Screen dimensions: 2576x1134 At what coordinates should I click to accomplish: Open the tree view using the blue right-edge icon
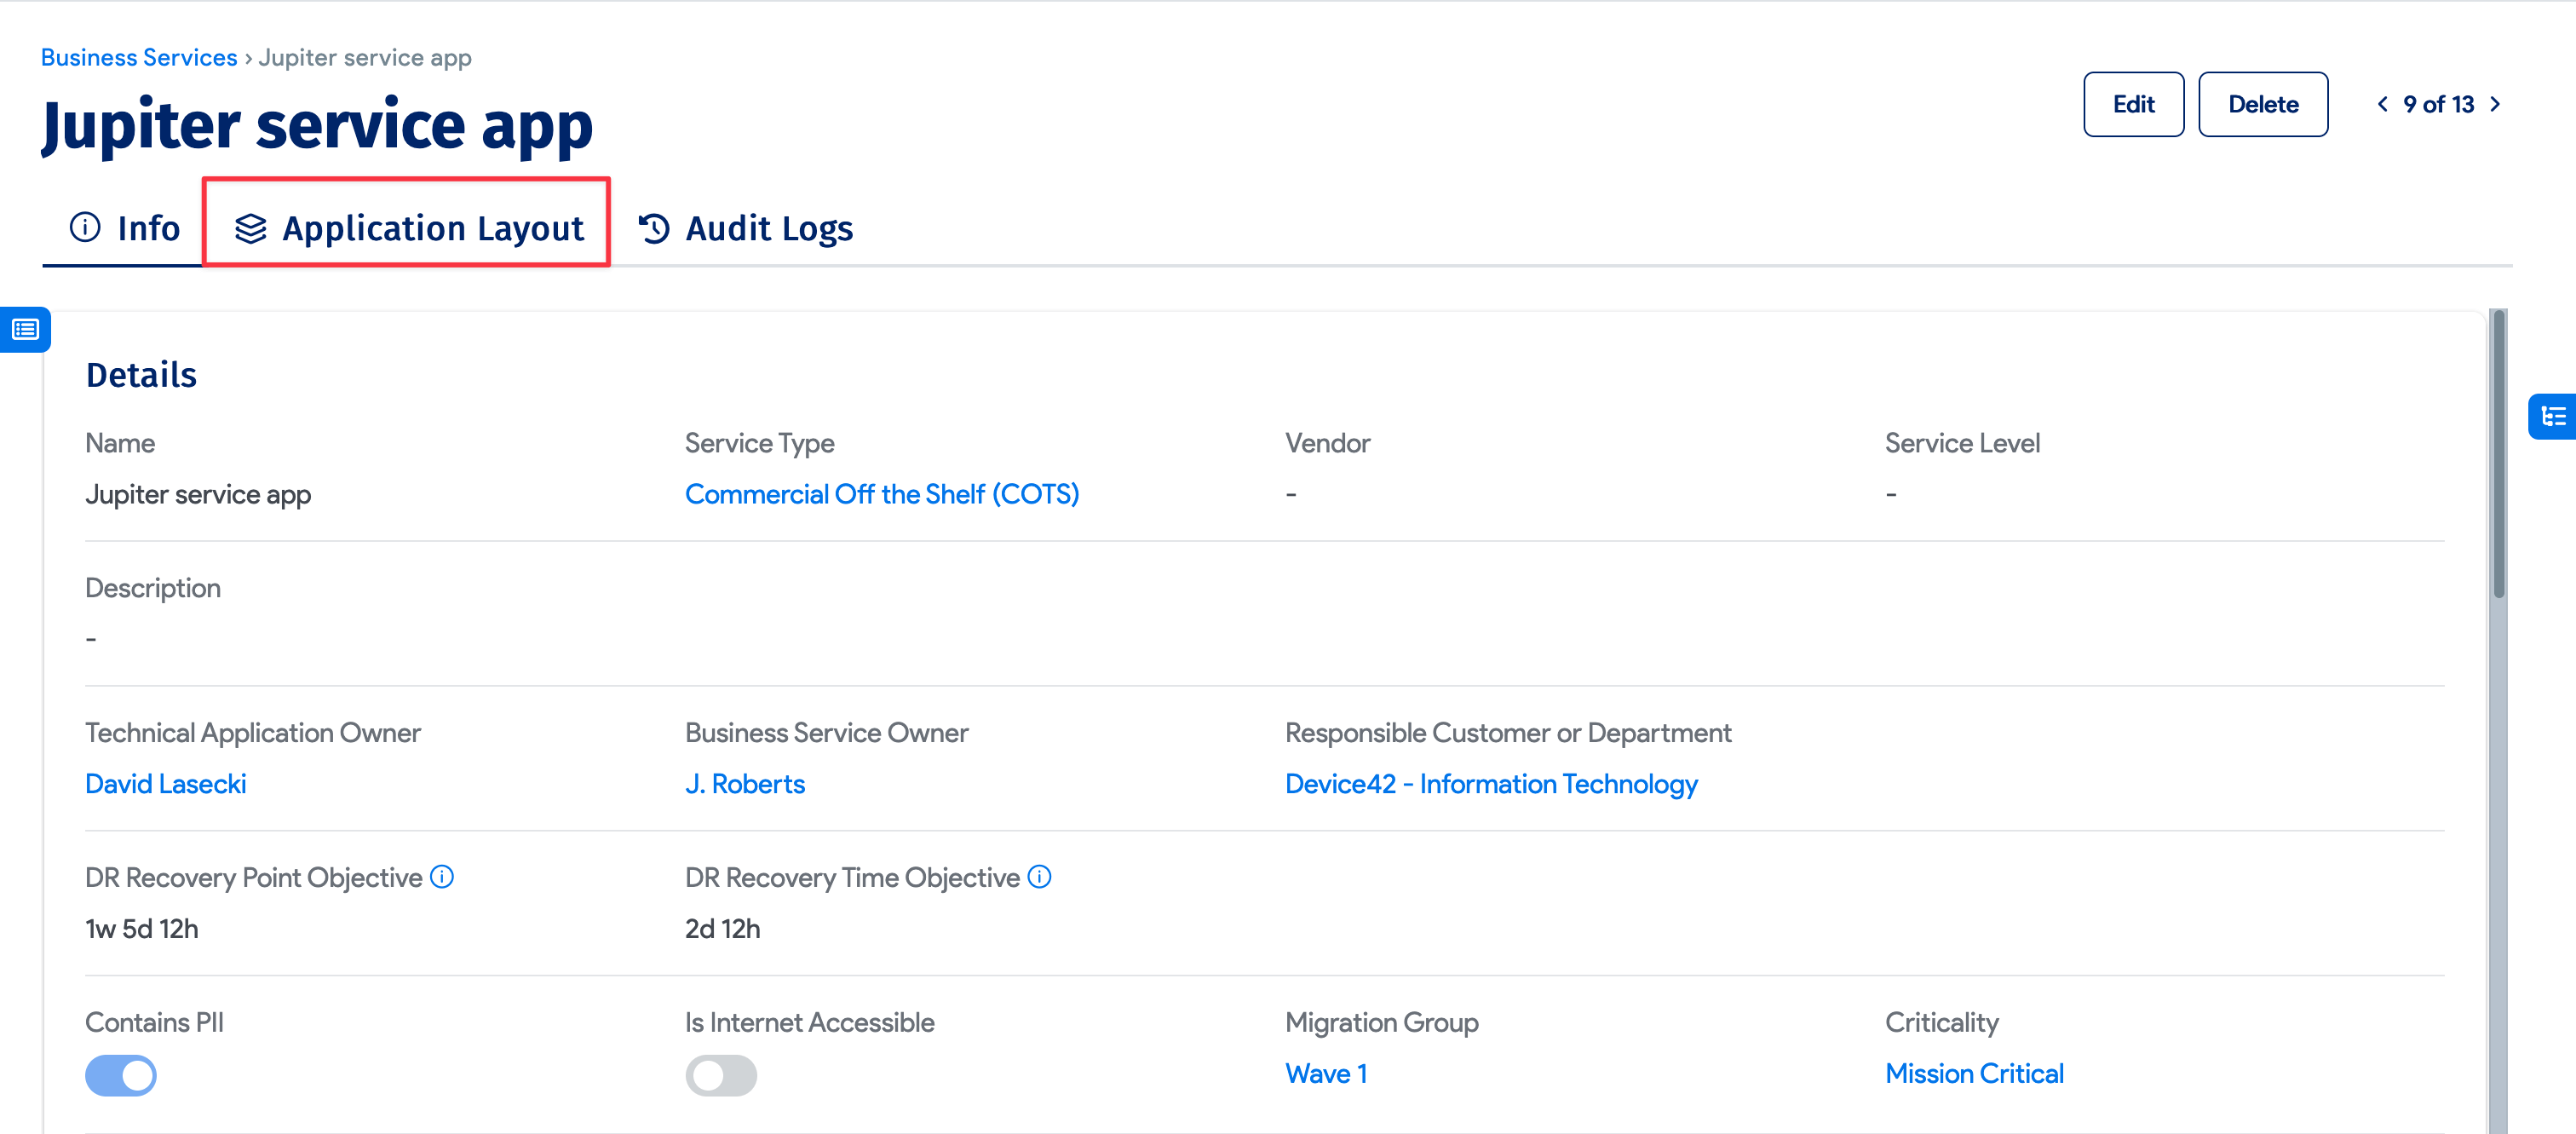pos(2554,417)
